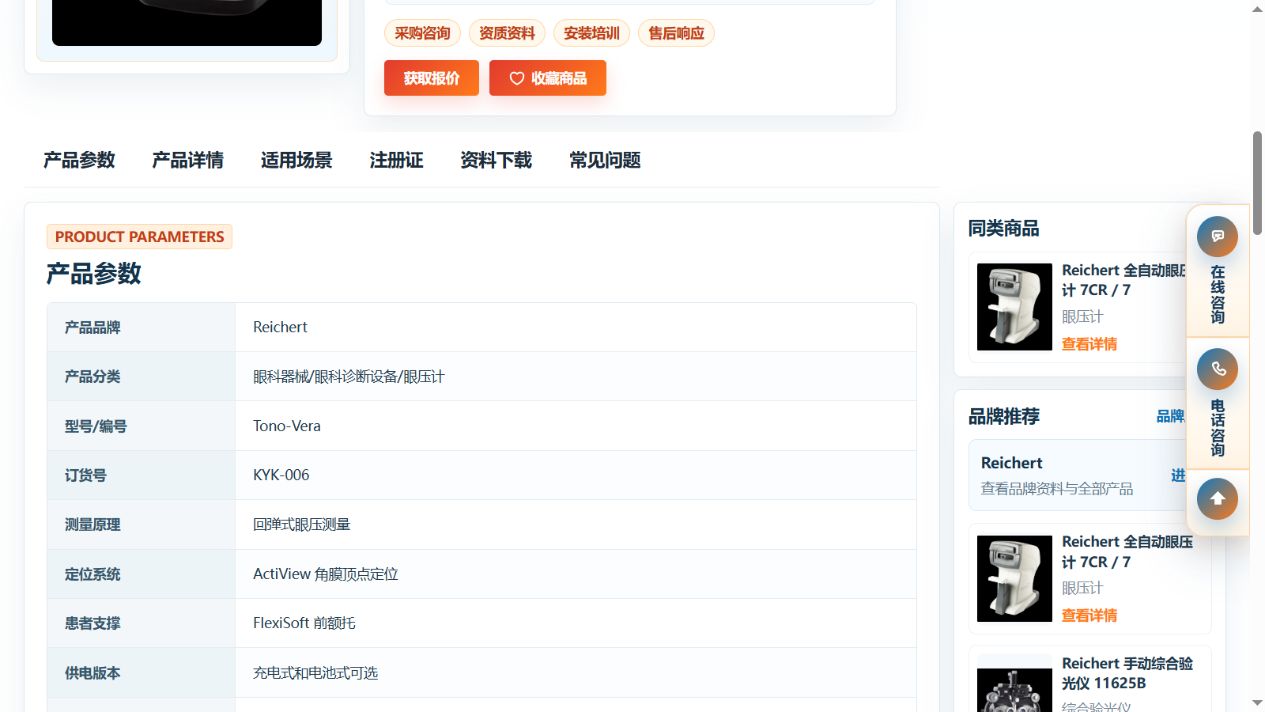
Task: Click the 在线咨询 label
Action: pyautogui.click(x=1217, y=294)
